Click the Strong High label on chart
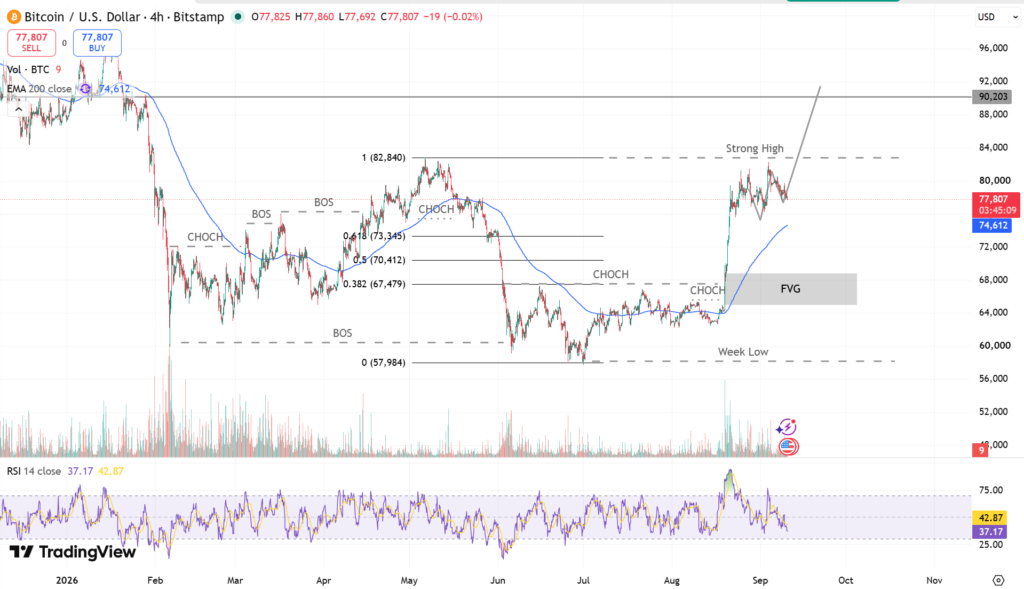1024x589 pixels. pyautogui.click(x=754, y=148)
